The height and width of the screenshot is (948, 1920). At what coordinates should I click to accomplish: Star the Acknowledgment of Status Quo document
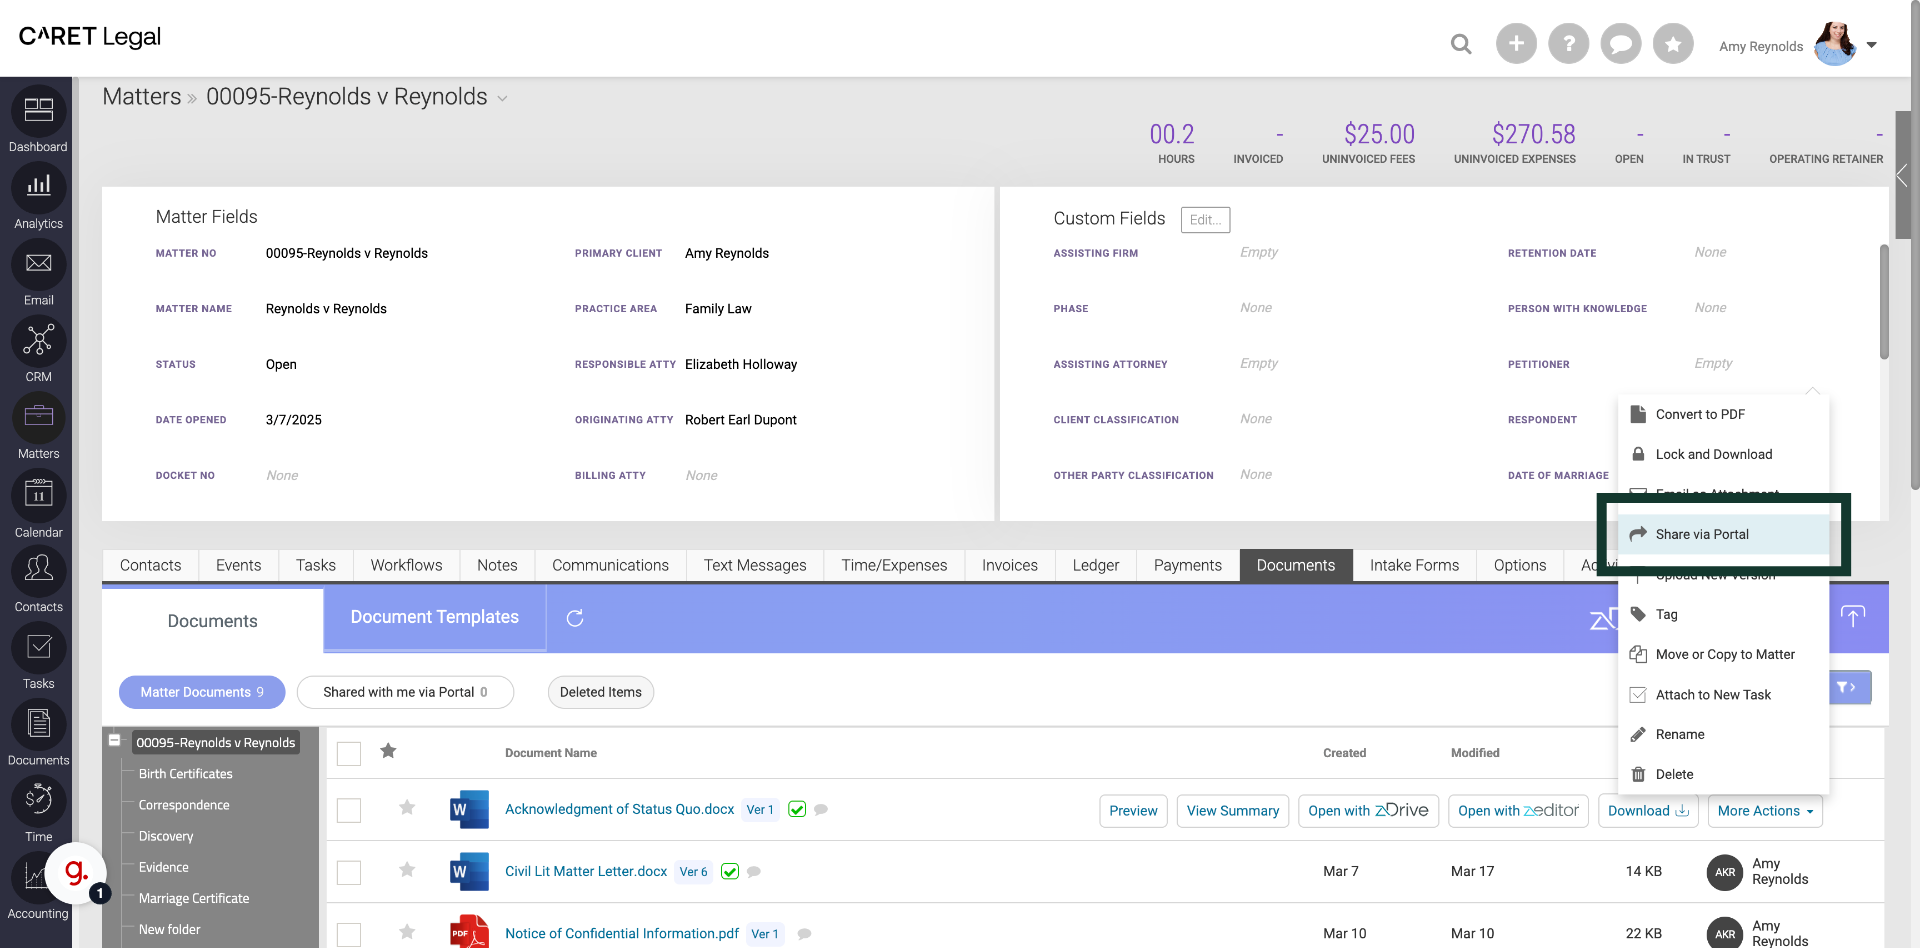pos(407,807)
